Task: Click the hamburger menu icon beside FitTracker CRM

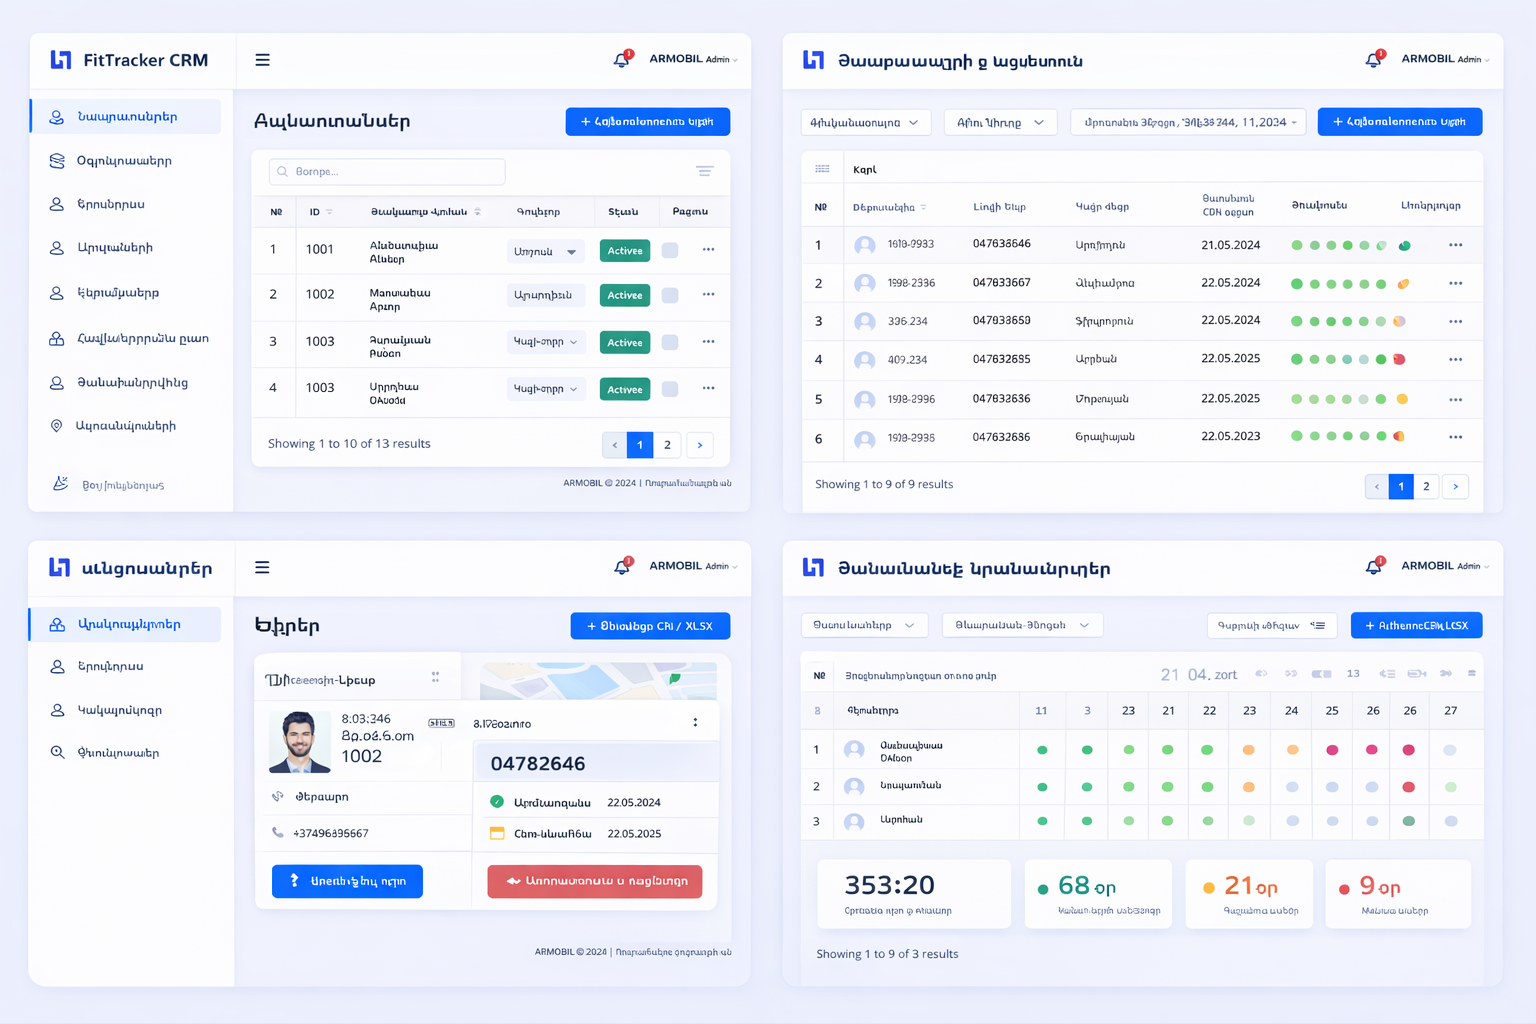Action: pyautogui.click(x=262, y=60)
